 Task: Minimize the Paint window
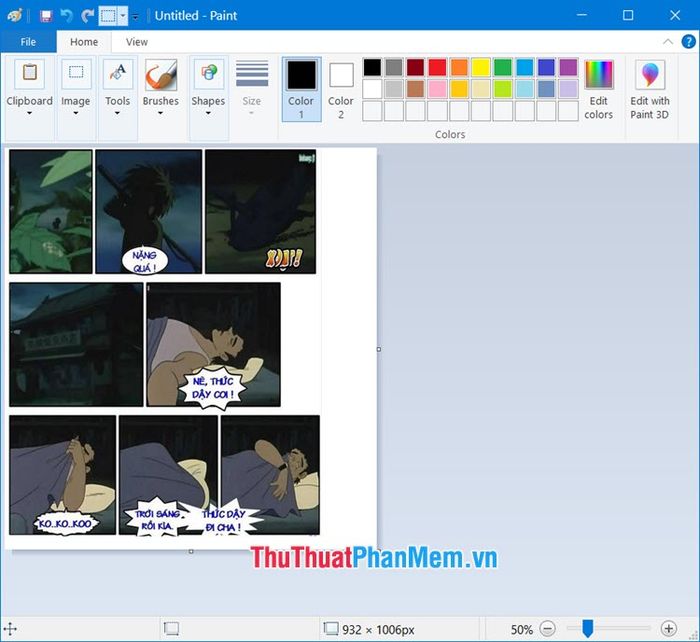[582, 15]
